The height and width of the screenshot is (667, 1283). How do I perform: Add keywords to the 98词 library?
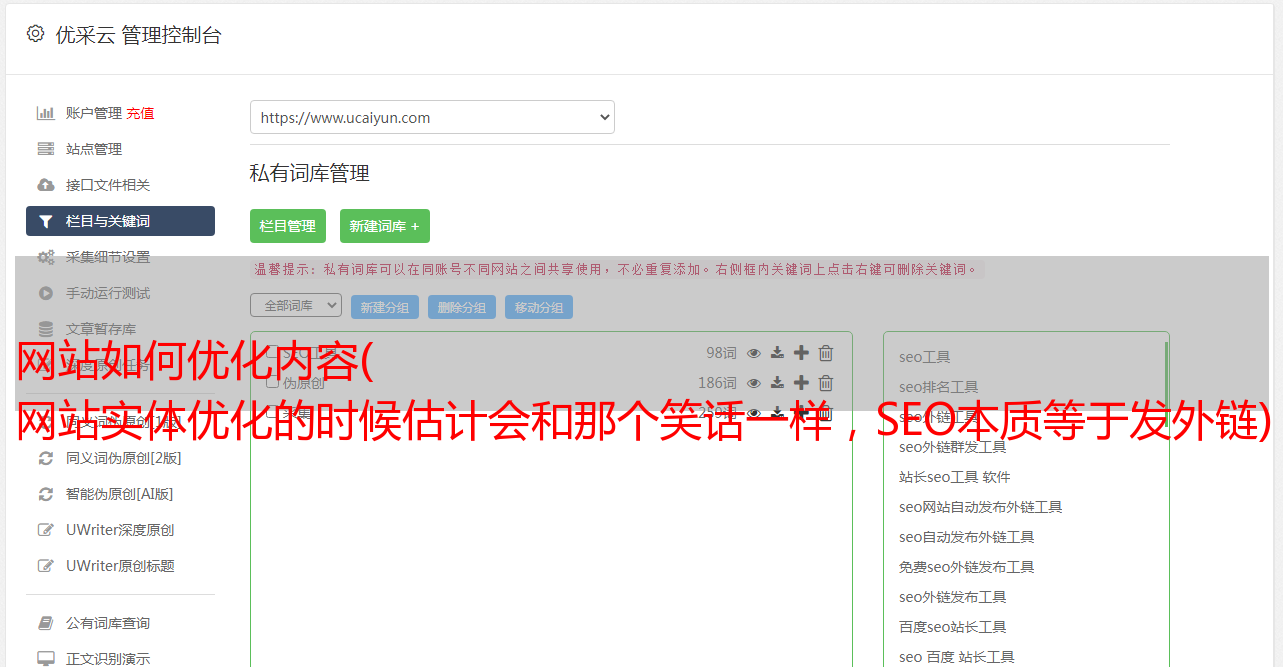(801, 353)
